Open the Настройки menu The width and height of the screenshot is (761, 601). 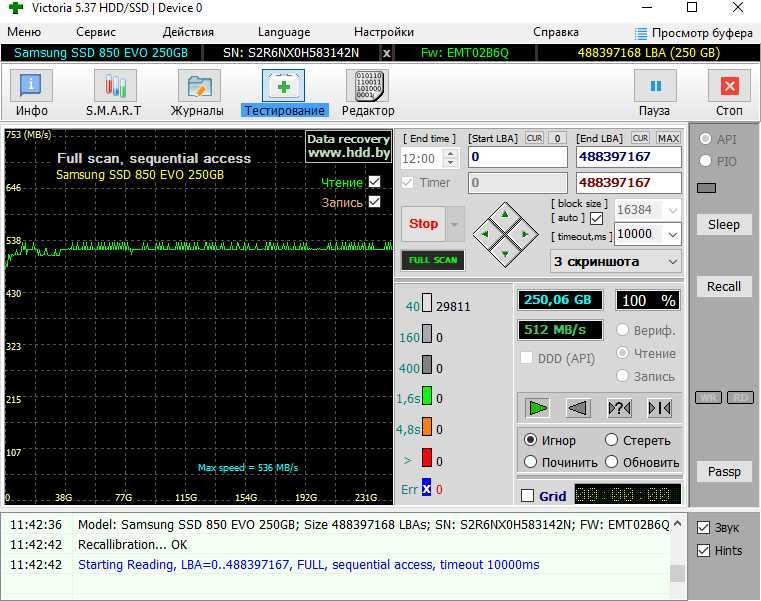[384, 32]
